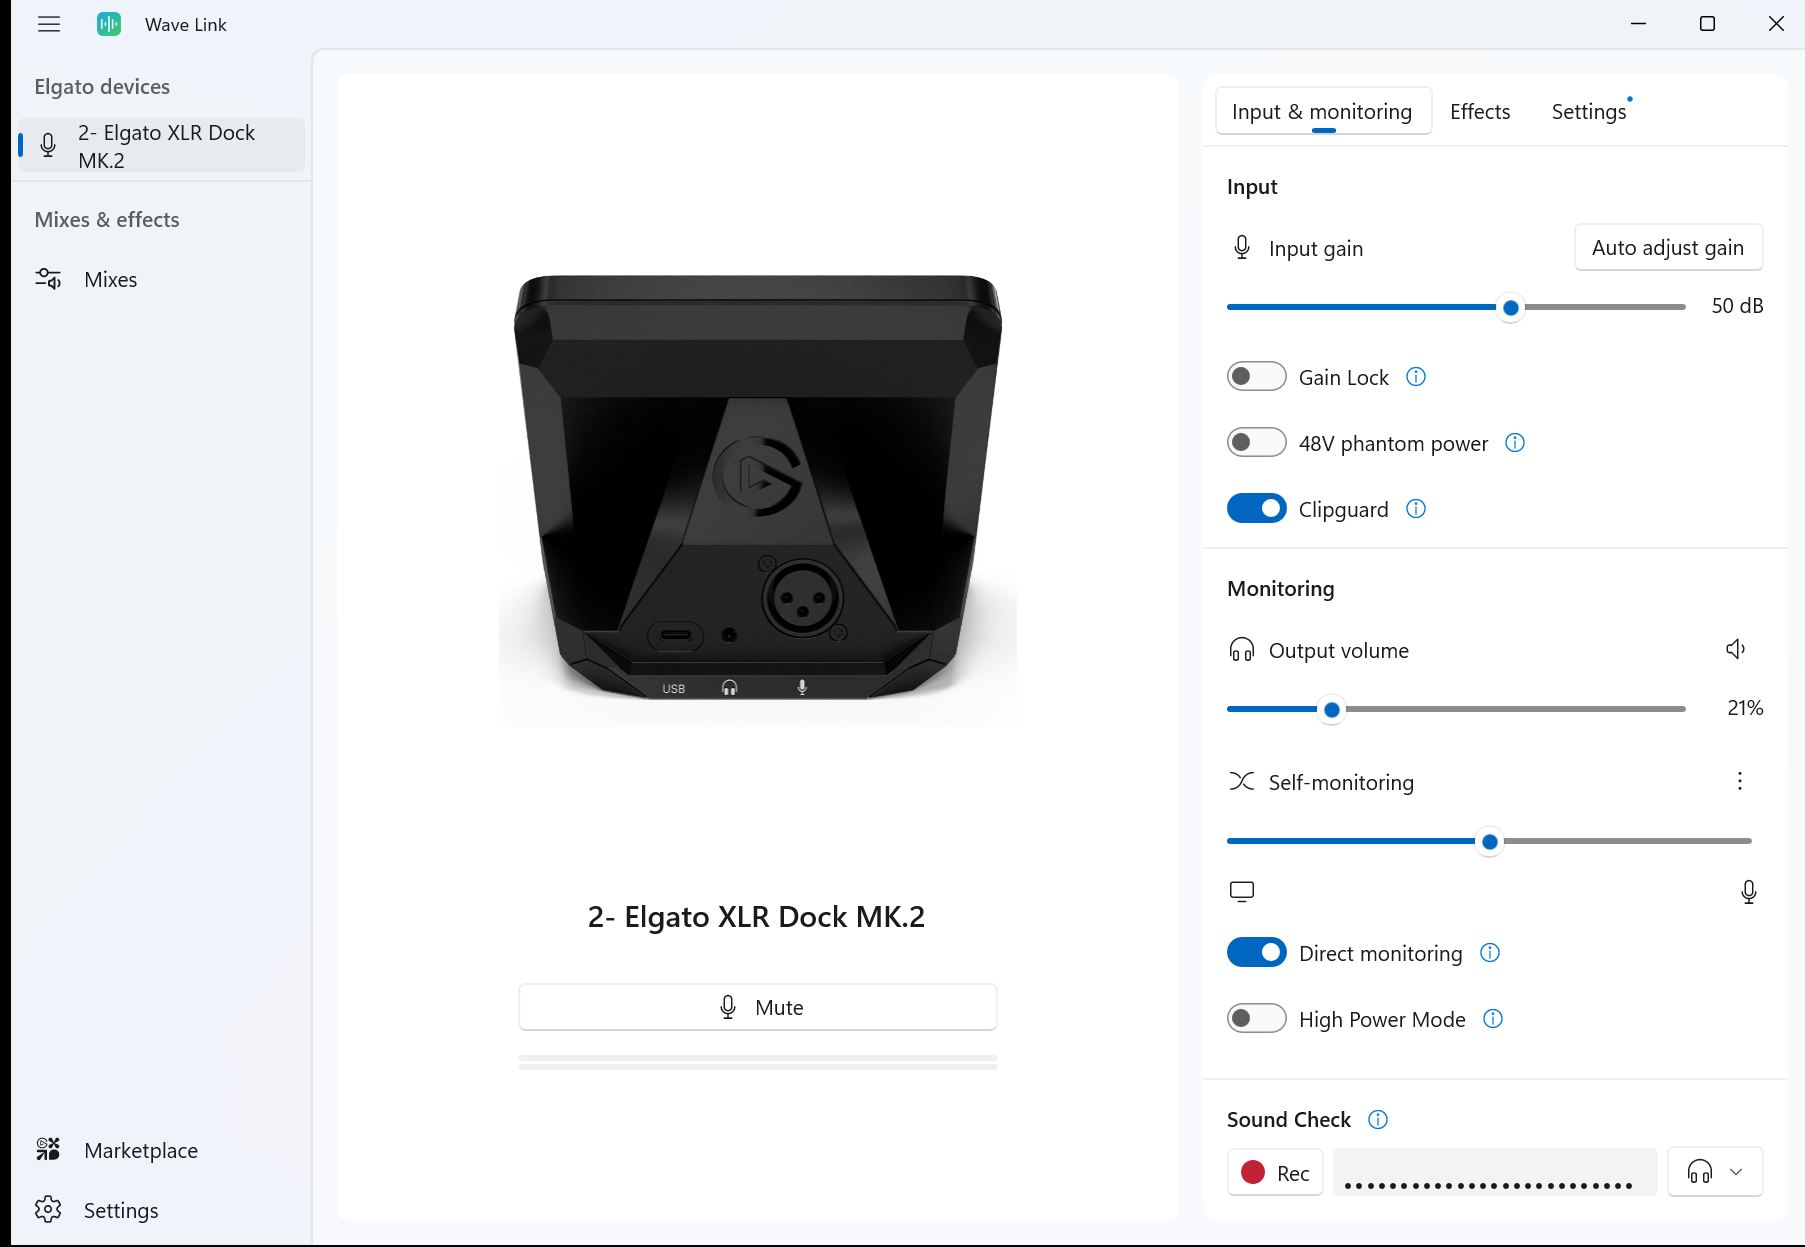Expand the Sound Check headphone output dropdown

1714,1172
